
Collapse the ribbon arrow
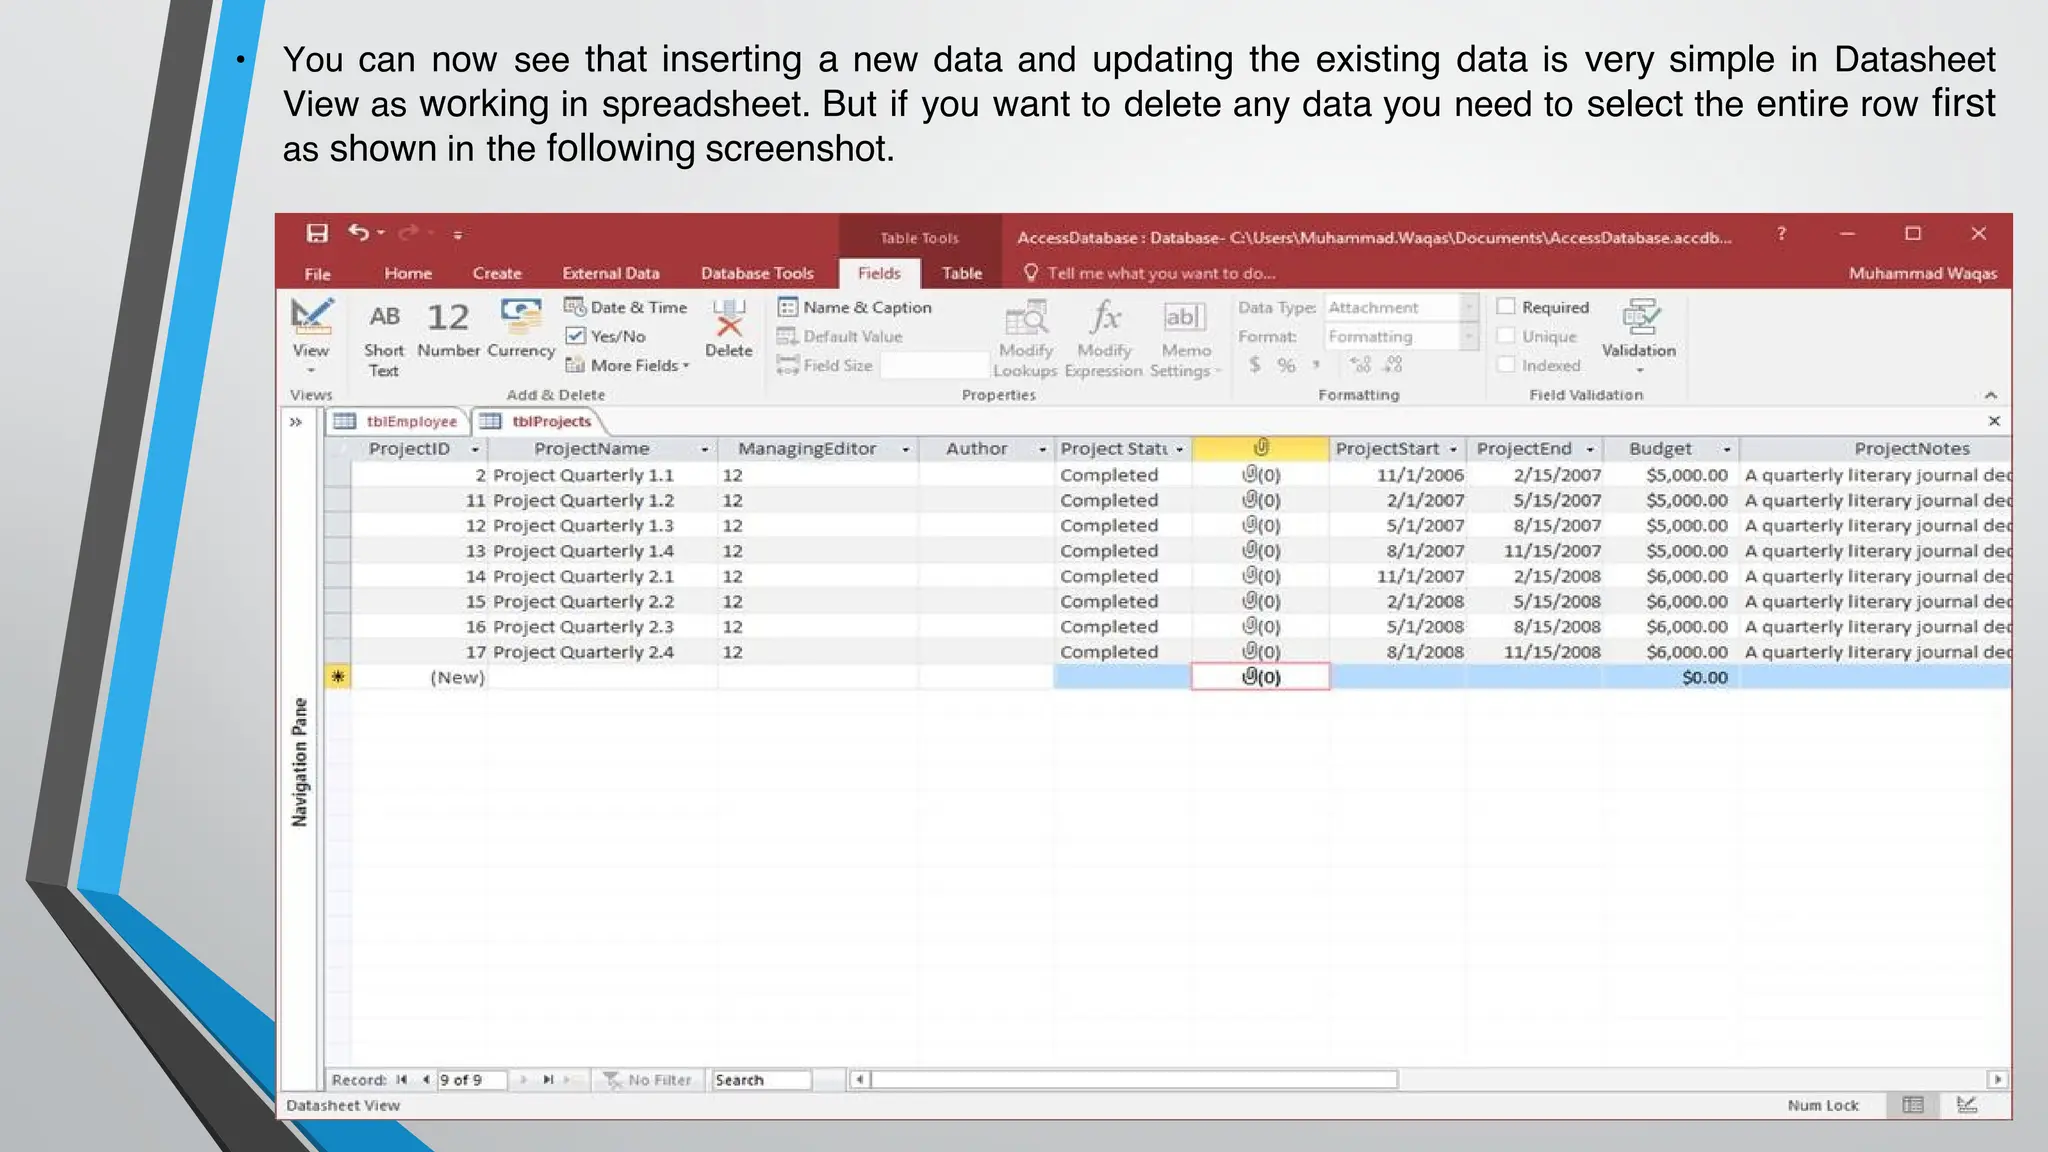[1990, 394]
